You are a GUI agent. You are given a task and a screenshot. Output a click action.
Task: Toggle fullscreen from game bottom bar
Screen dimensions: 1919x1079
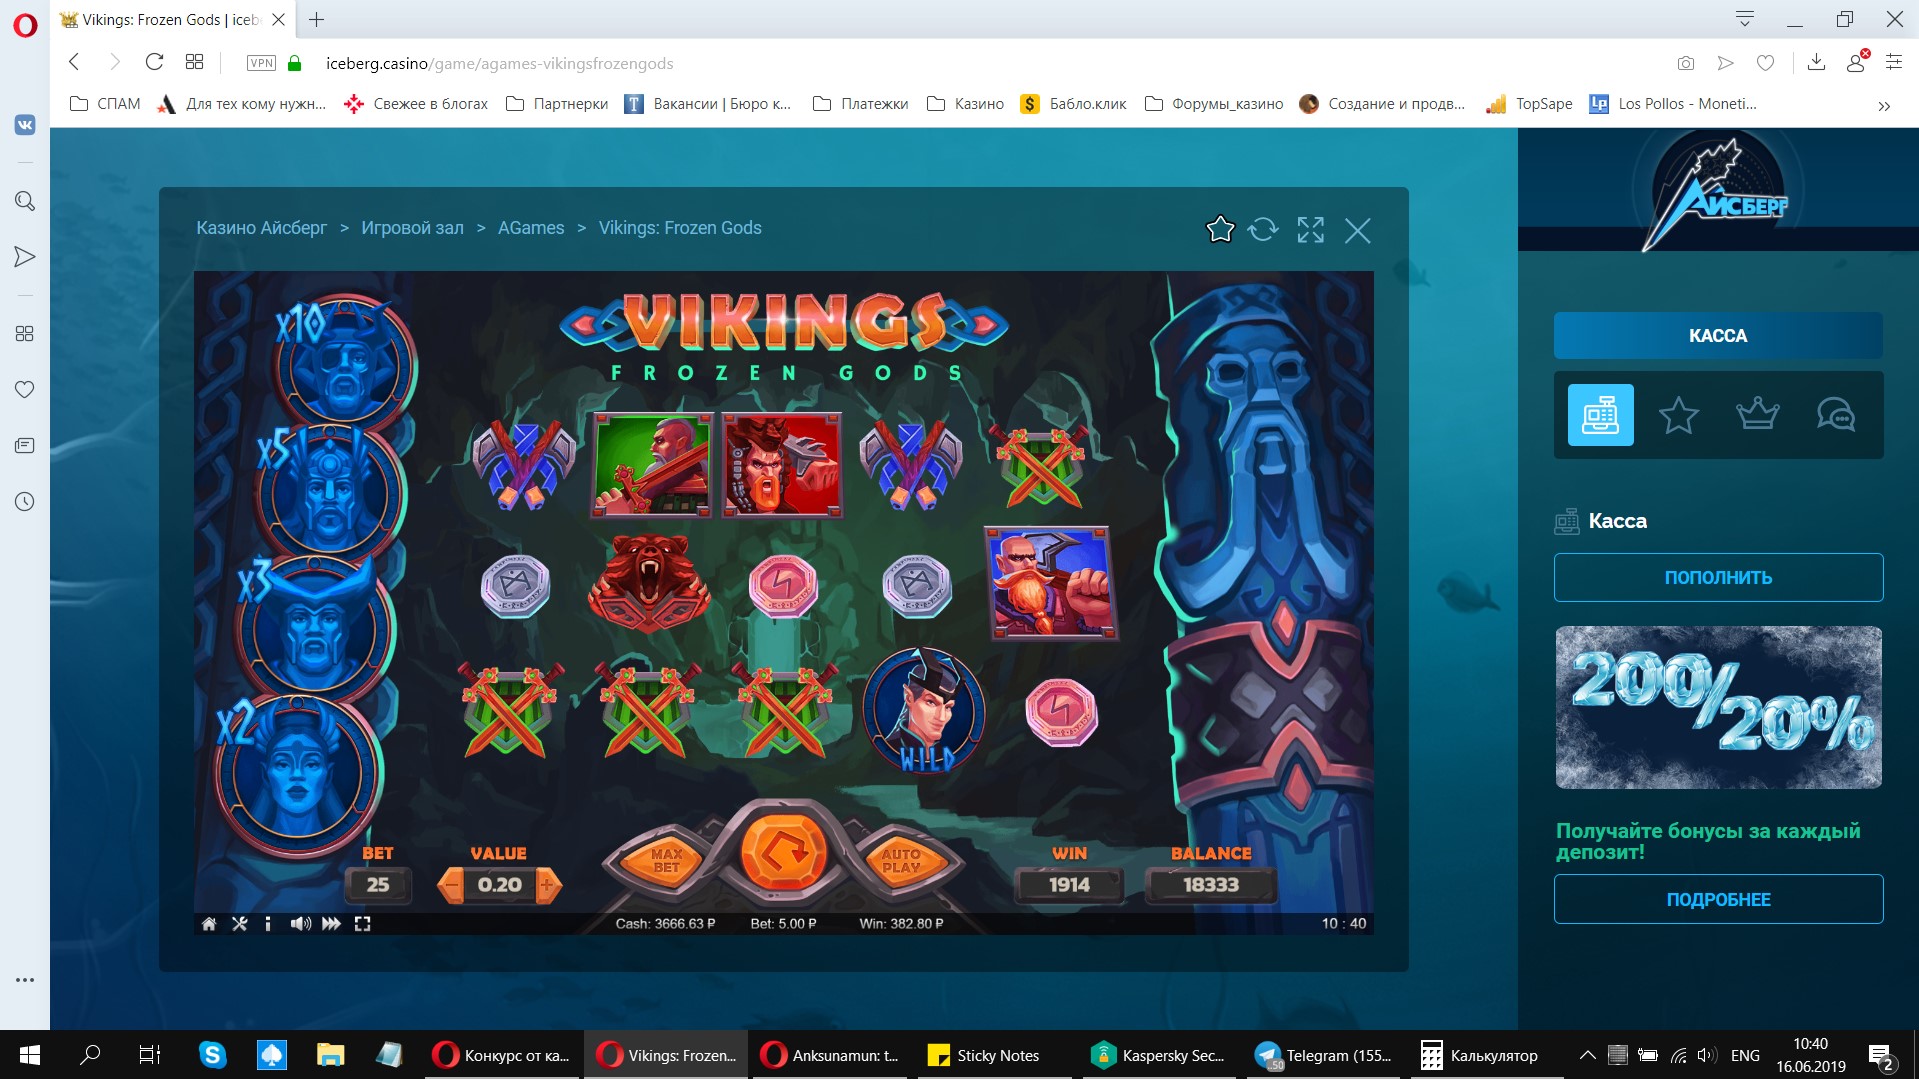pyautogui.click(x=363, y=924)
